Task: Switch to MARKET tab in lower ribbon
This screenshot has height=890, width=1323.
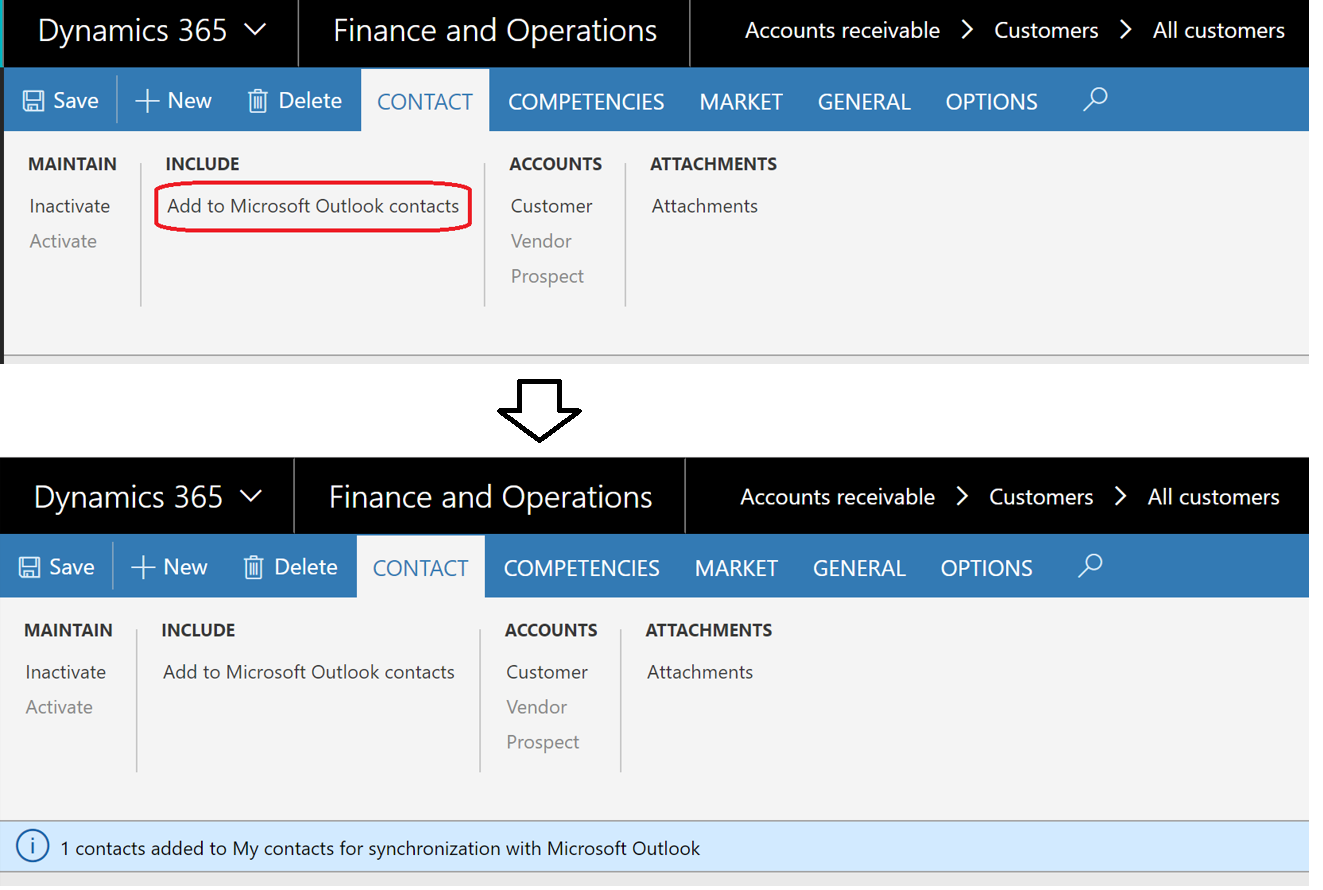Action: point(737,568)
